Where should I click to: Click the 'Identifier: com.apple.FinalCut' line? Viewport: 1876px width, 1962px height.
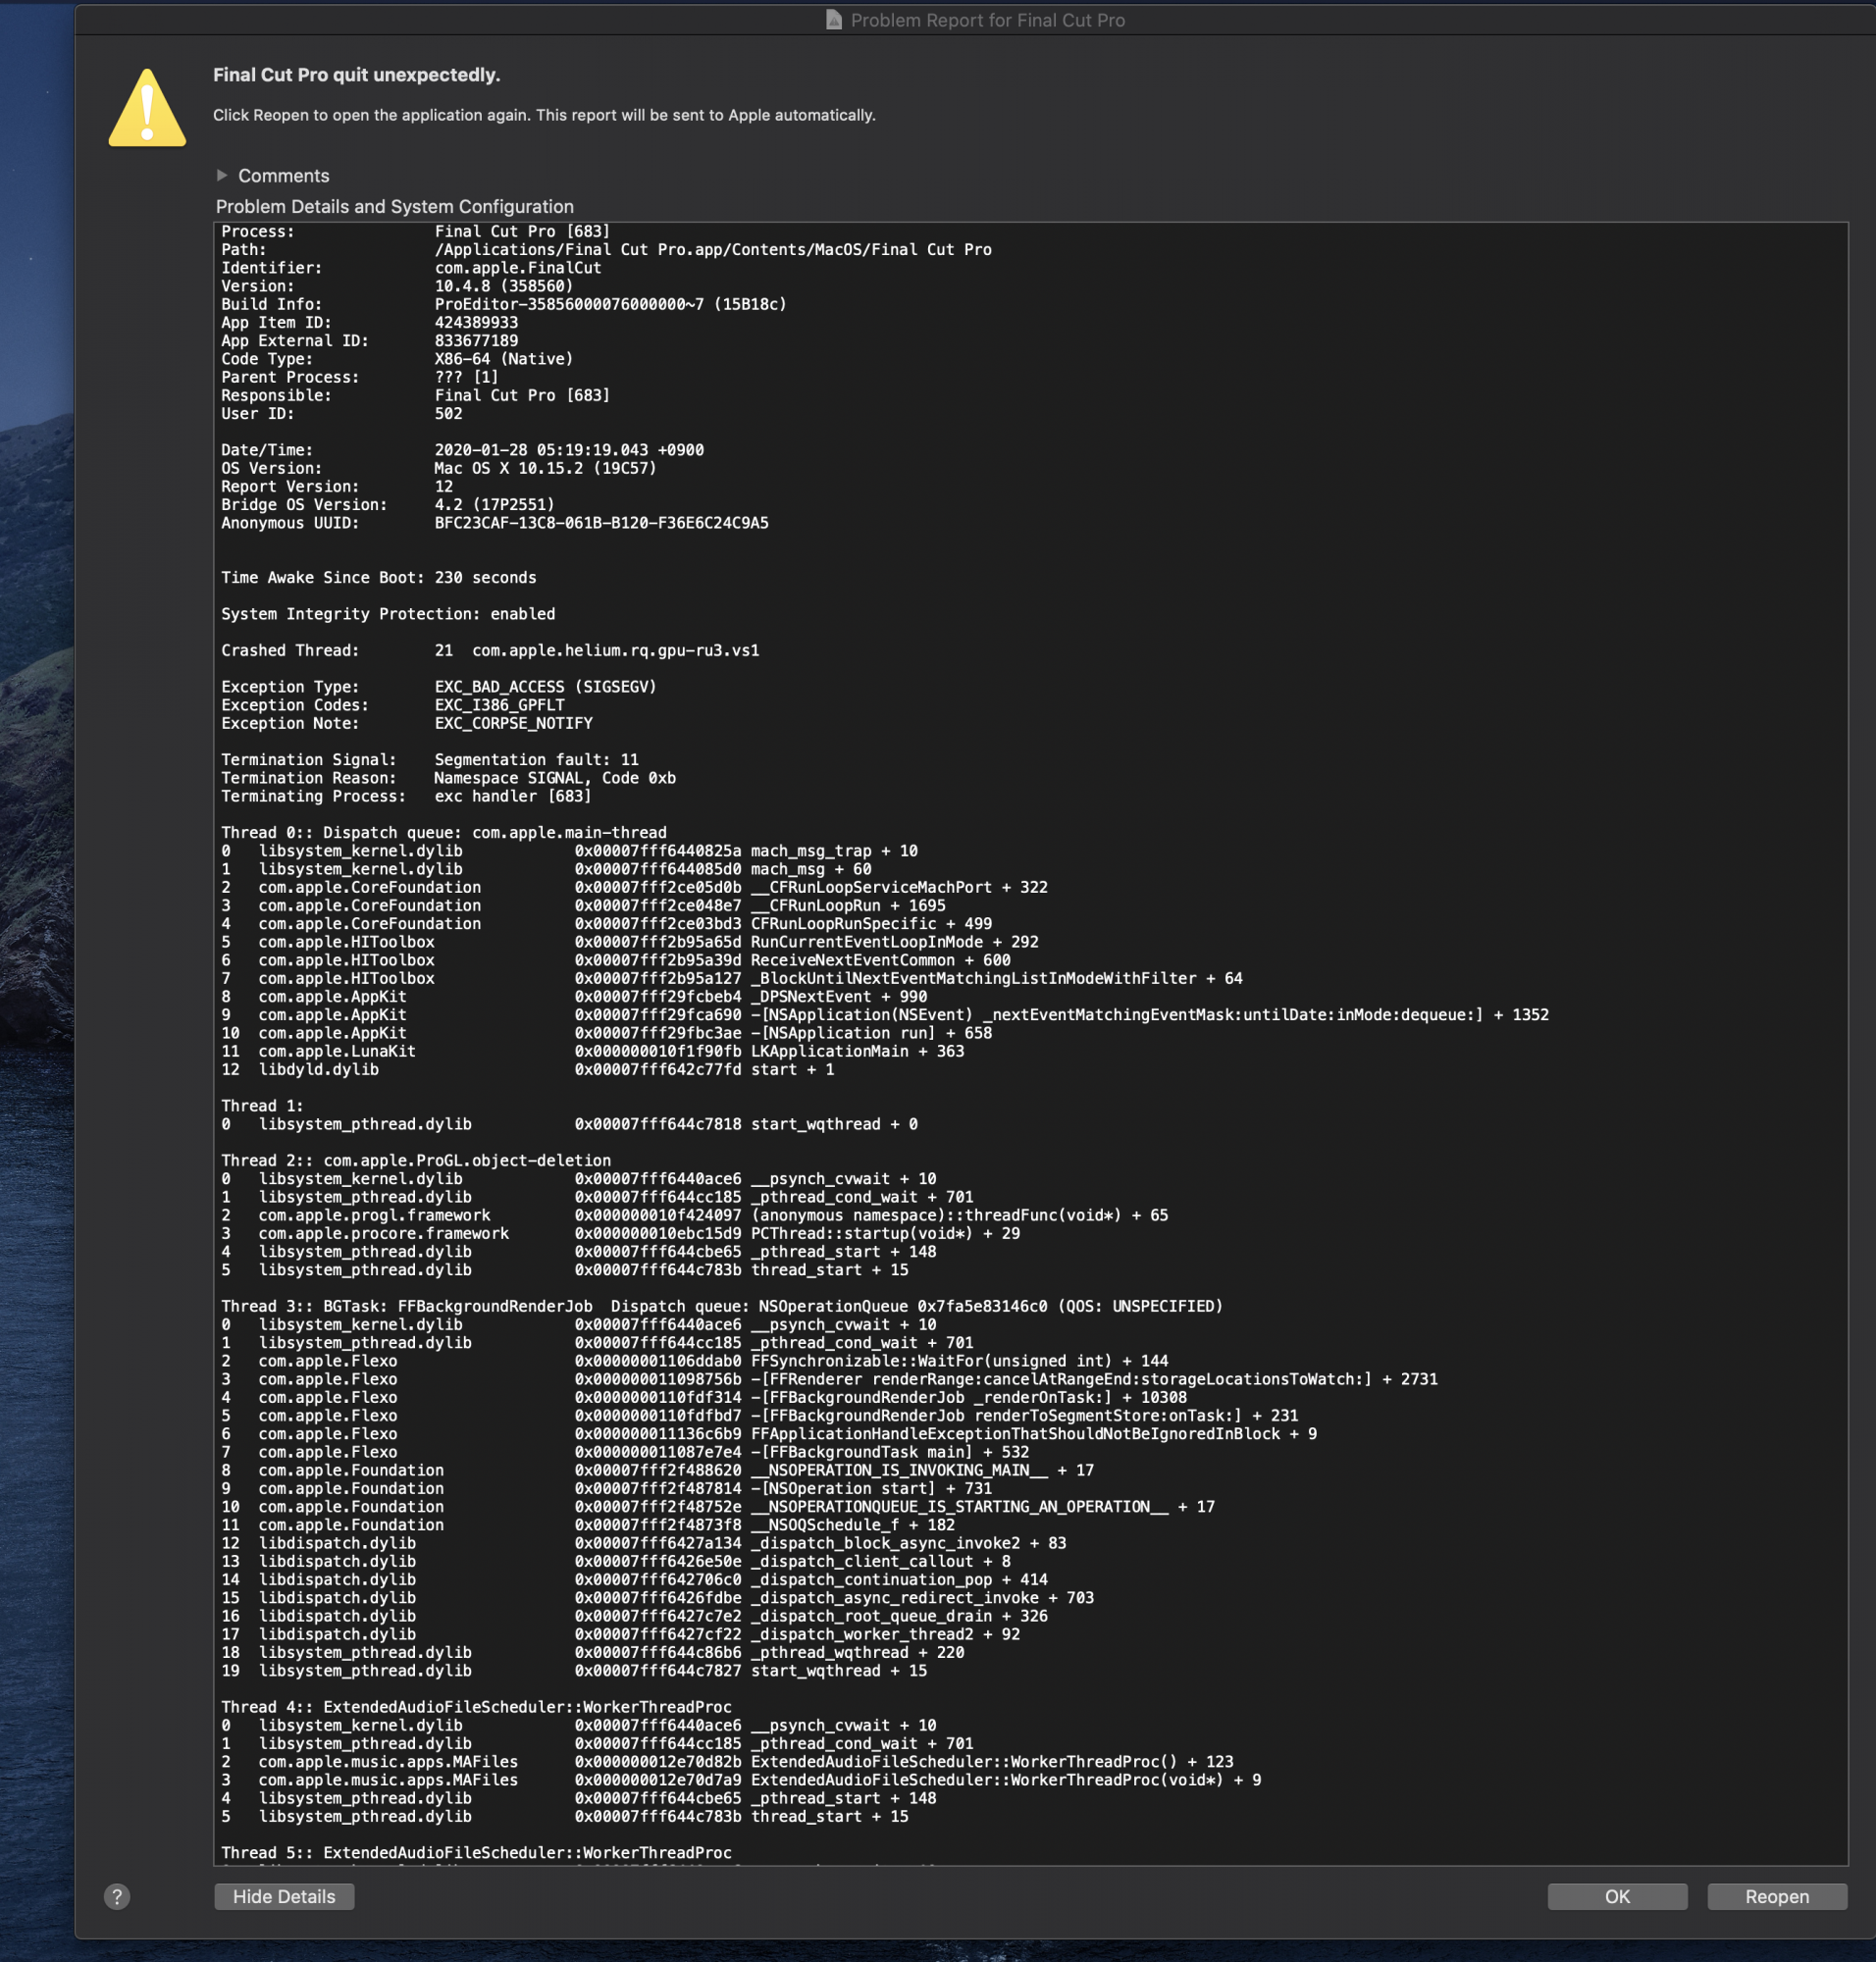click(x=411, y=268)
